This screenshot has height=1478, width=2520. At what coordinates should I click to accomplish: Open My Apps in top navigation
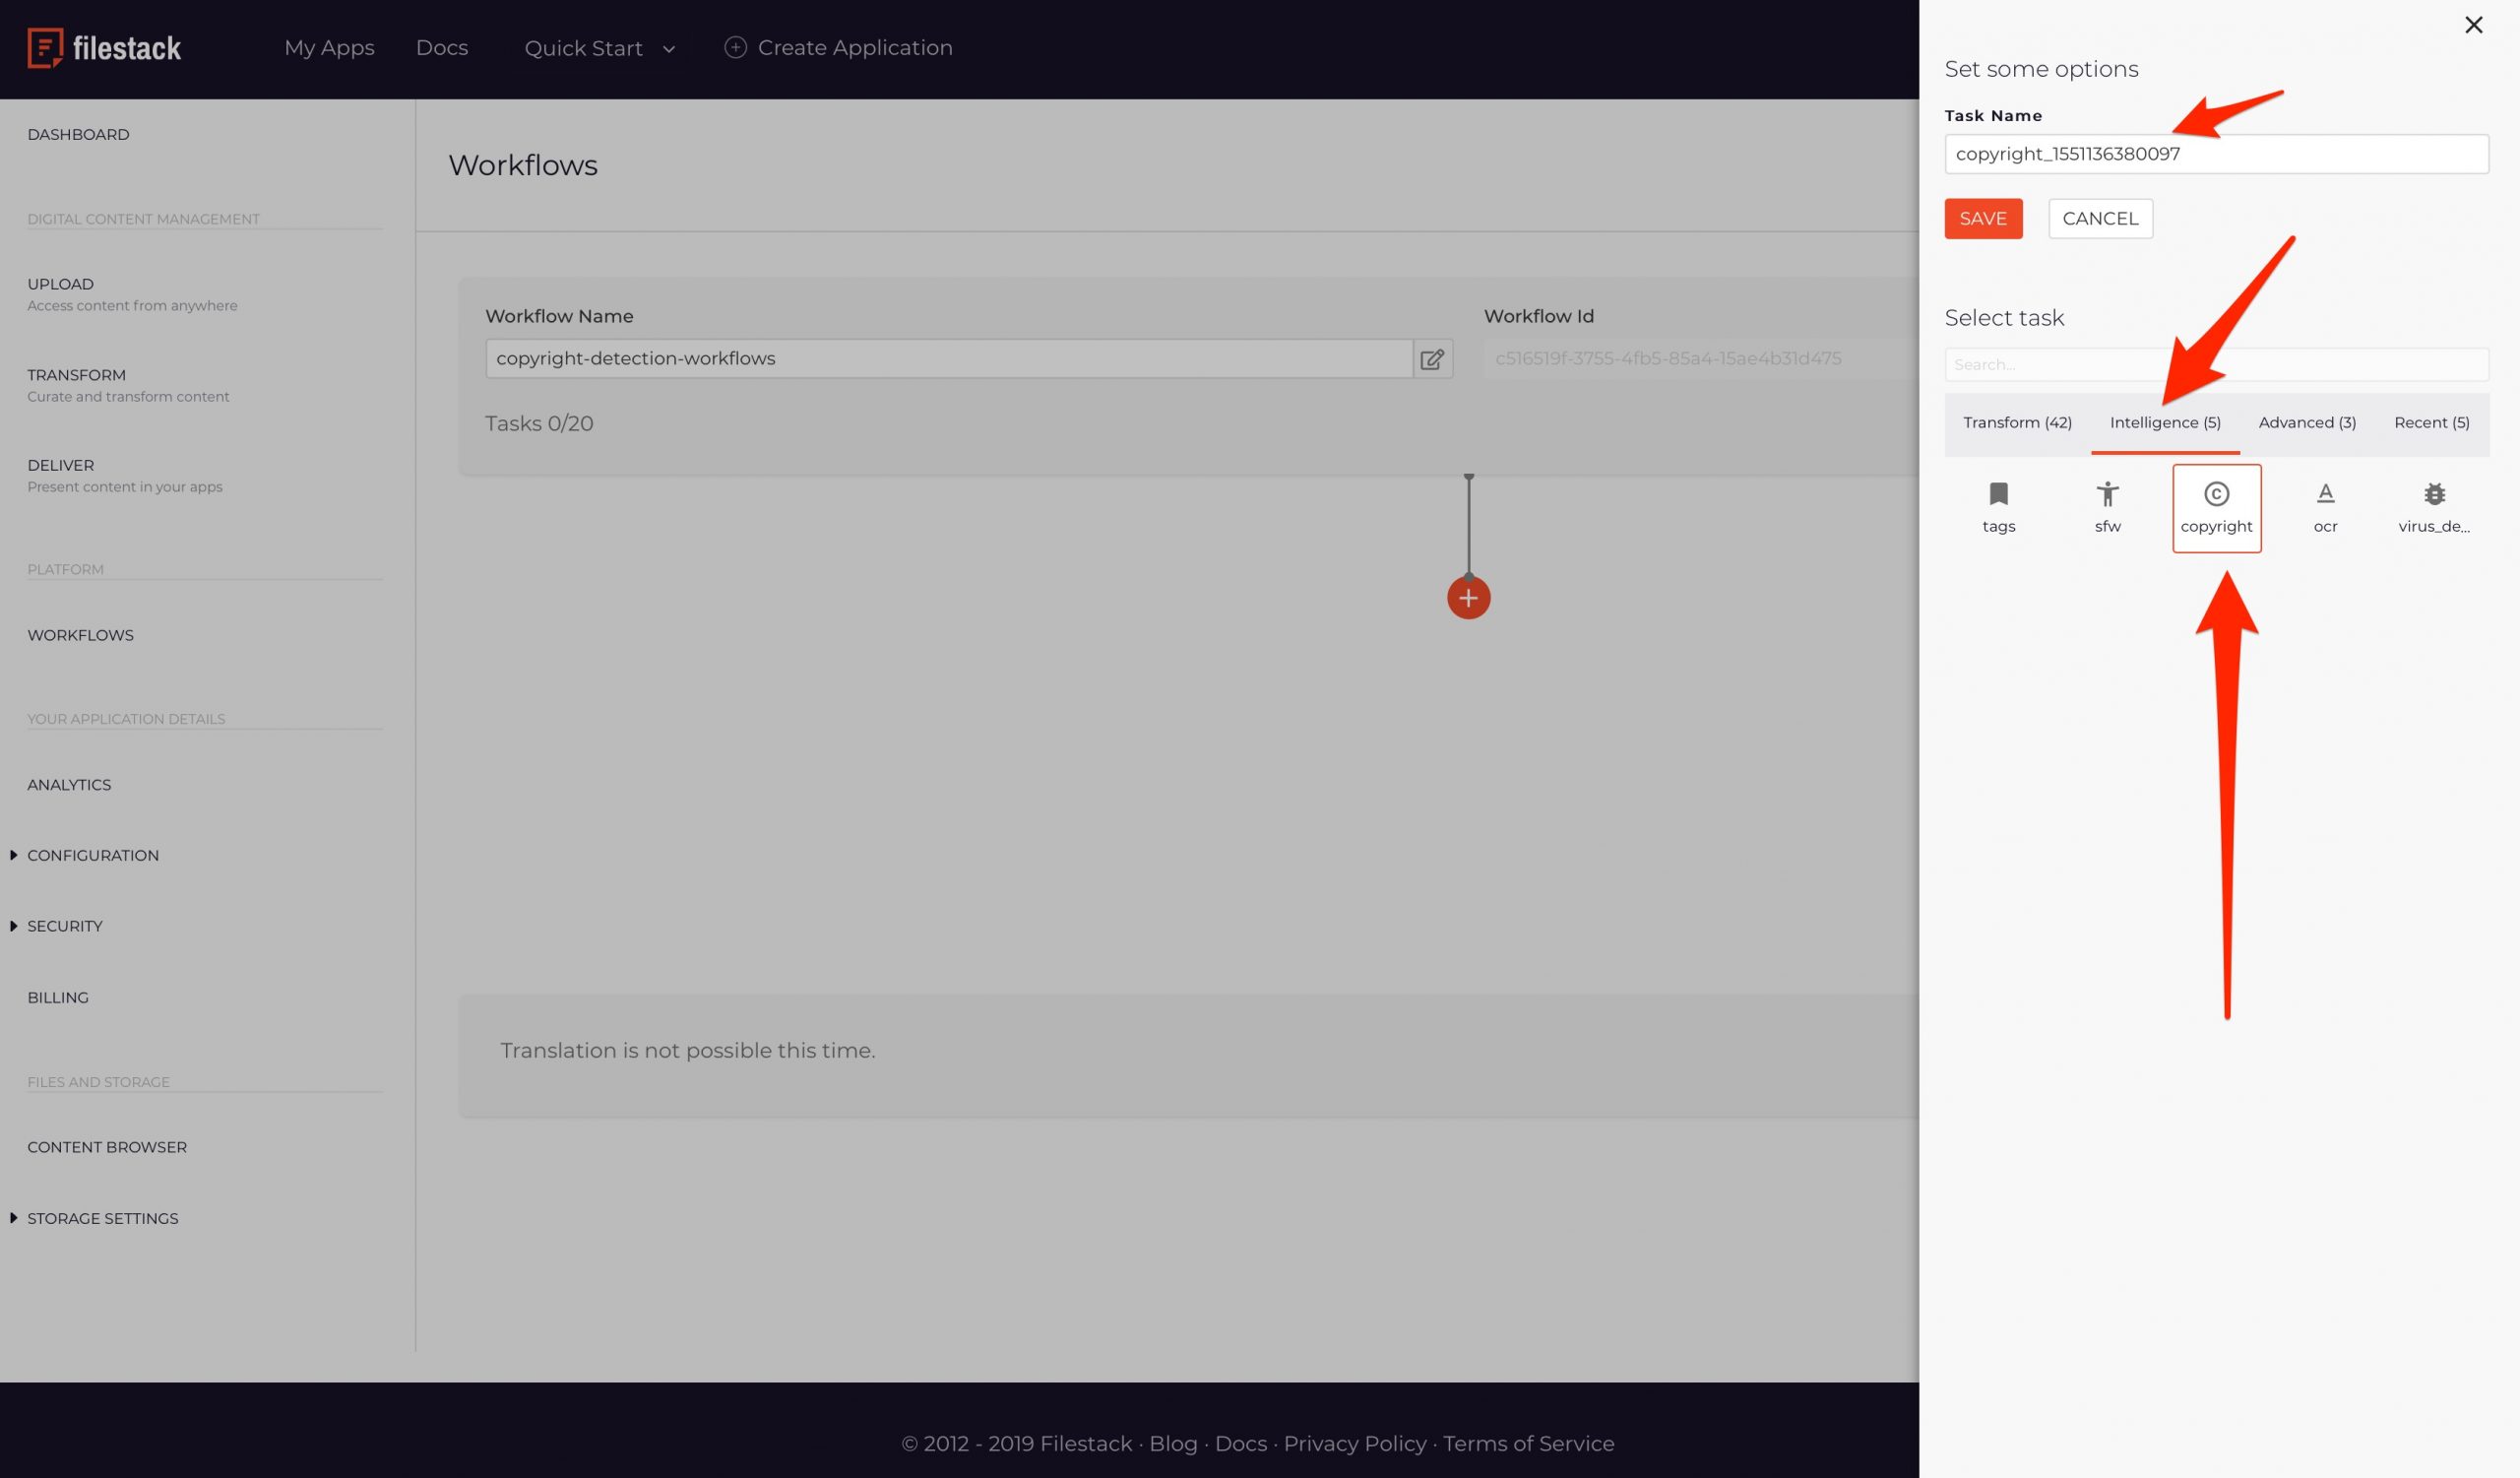point(329,47)
